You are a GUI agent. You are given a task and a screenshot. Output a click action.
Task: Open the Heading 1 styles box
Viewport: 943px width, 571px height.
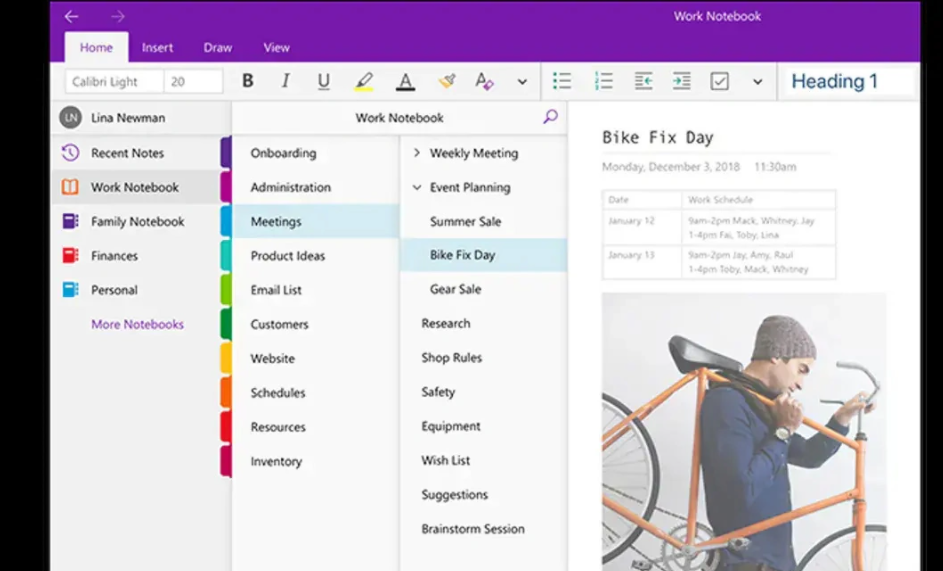coord(848,81)
